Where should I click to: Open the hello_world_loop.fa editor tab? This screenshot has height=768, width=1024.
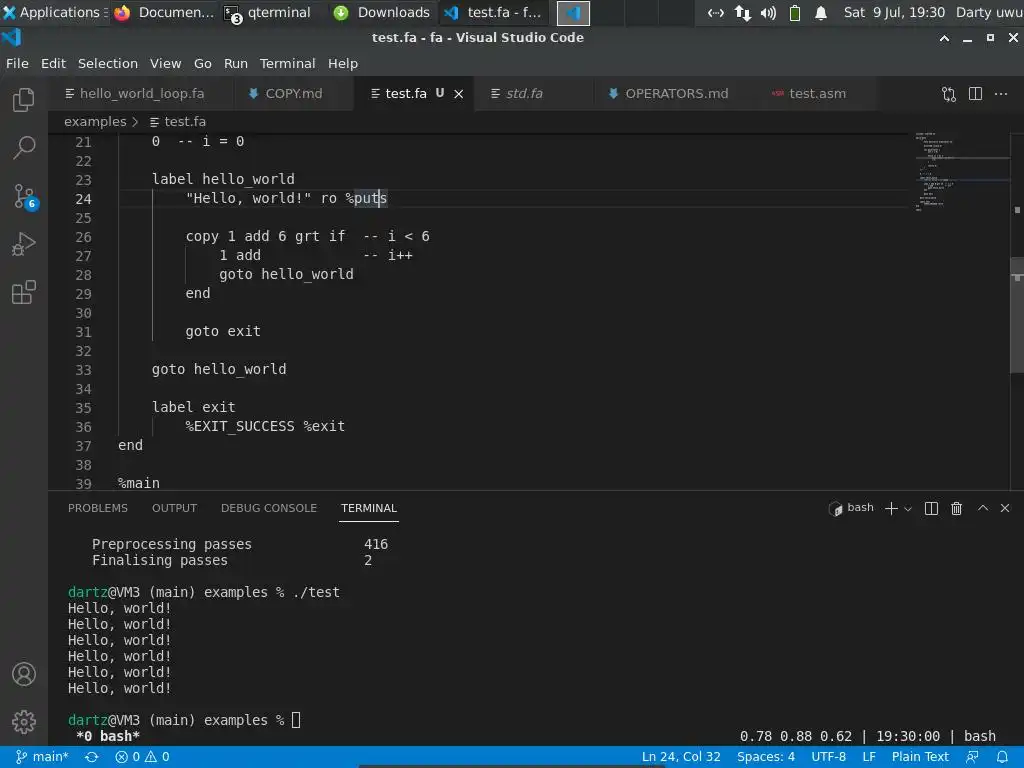(x=135, y=93)
